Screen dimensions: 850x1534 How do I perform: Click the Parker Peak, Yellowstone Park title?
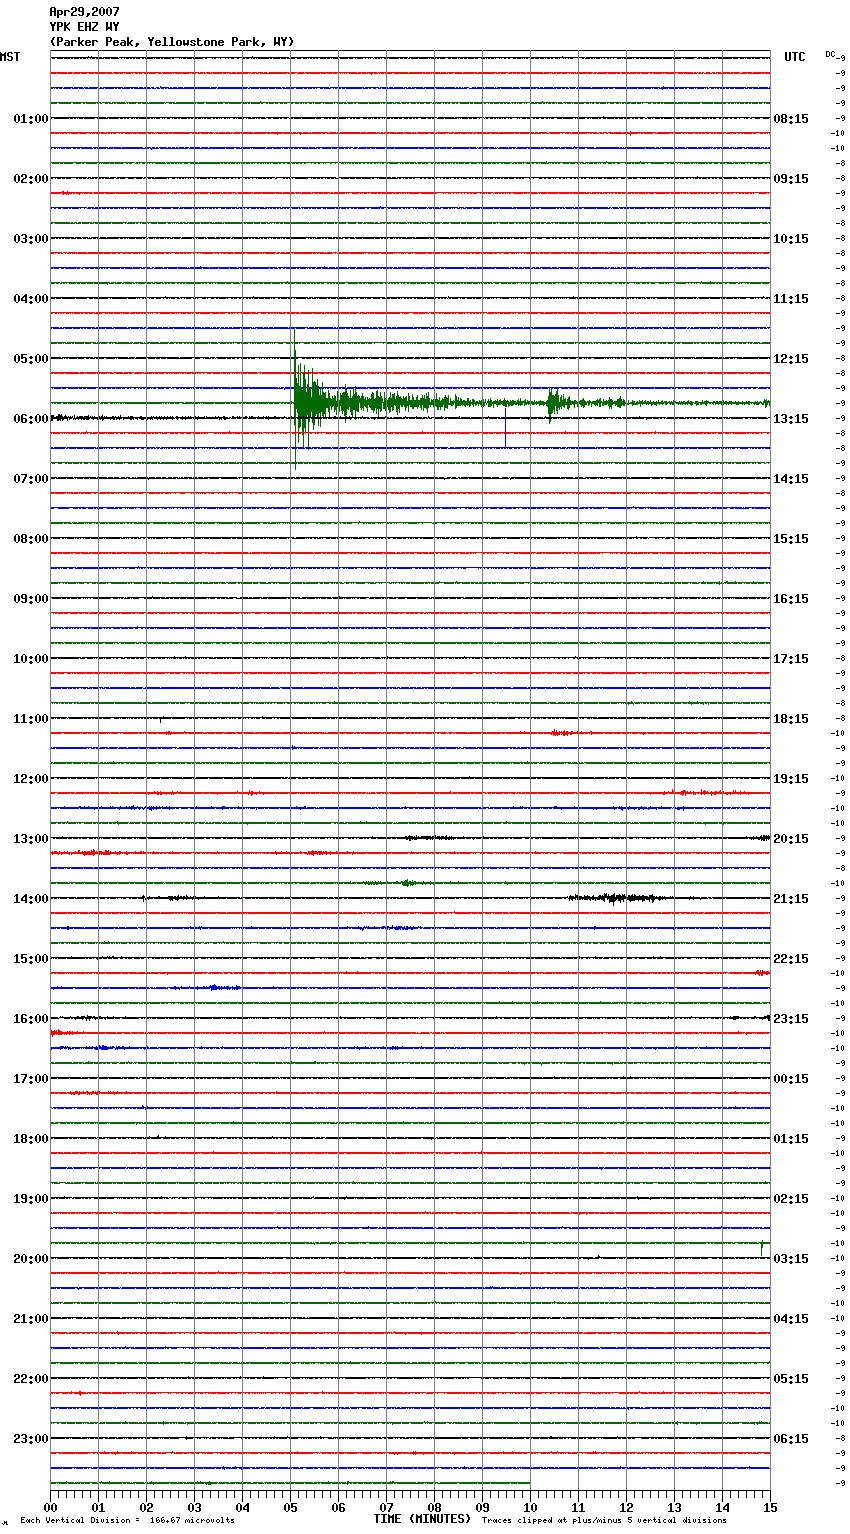pos(172,42)
